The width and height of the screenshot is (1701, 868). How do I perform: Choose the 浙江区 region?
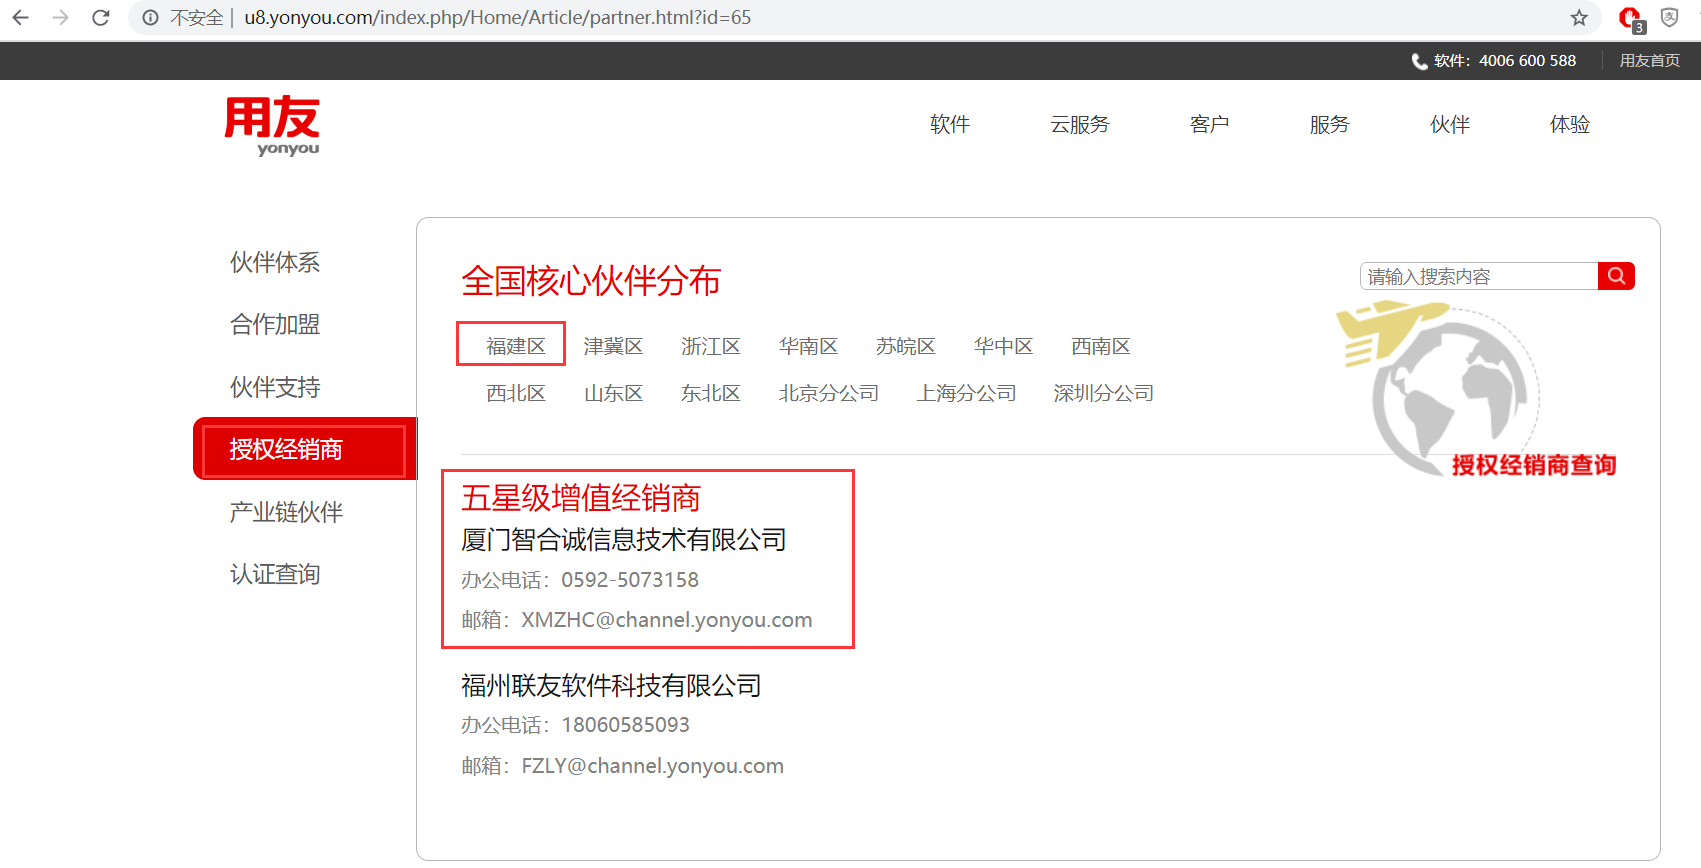tap(711, 346)
